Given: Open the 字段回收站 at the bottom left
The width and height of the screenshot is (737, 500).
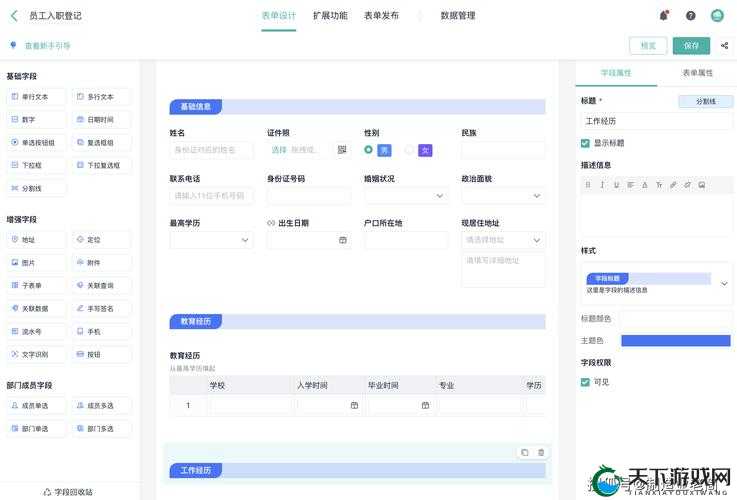Looking at the screenshot, I should coord(68,492).
